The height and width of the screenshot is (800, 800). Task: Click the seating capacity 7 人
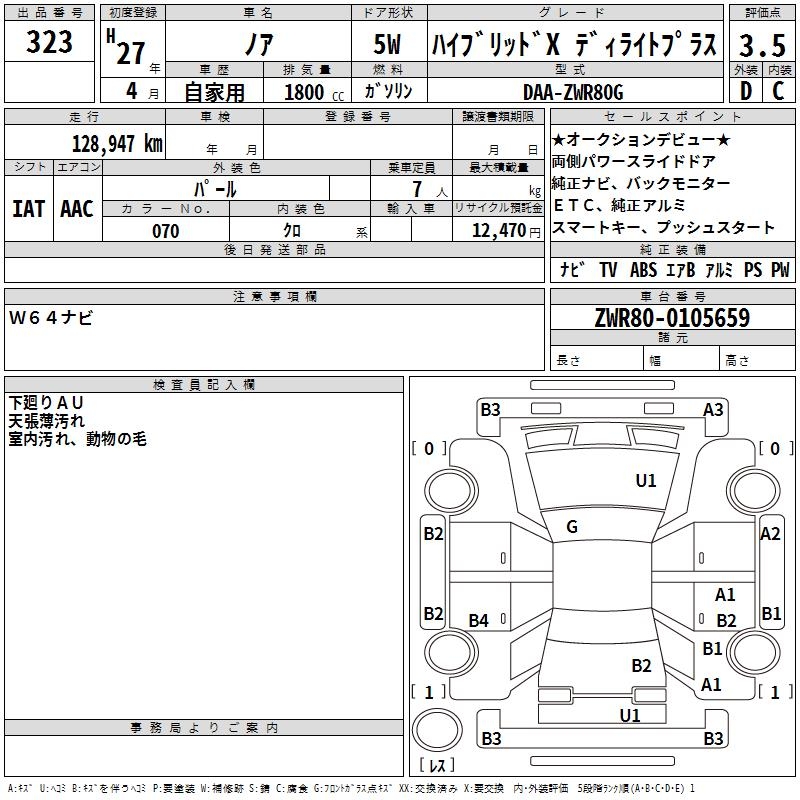click(430, 189)
